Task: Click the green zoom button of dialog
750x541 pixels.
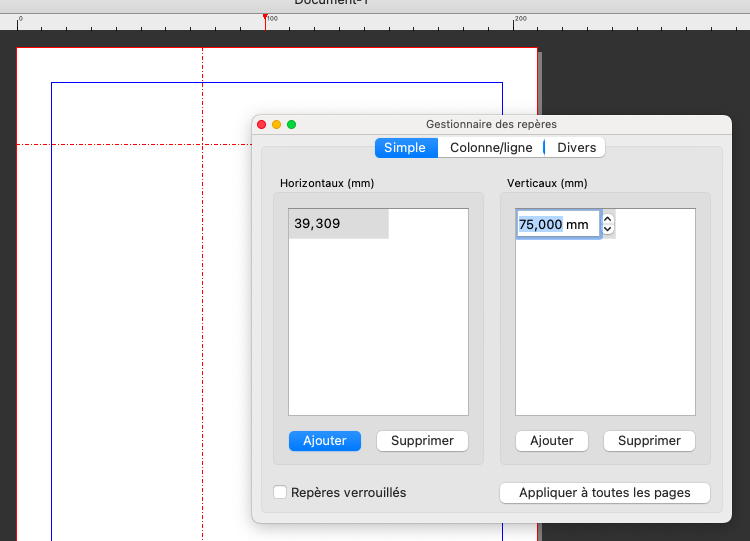Action: [292, 124]
